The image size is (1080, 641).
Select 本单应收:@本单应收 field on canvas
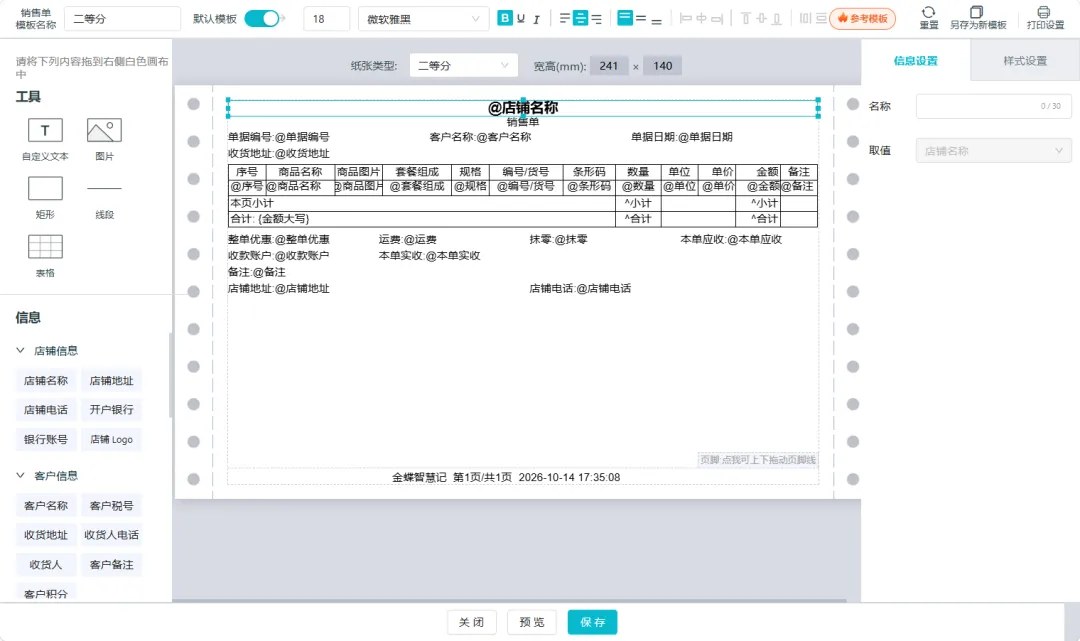point(731,239)
